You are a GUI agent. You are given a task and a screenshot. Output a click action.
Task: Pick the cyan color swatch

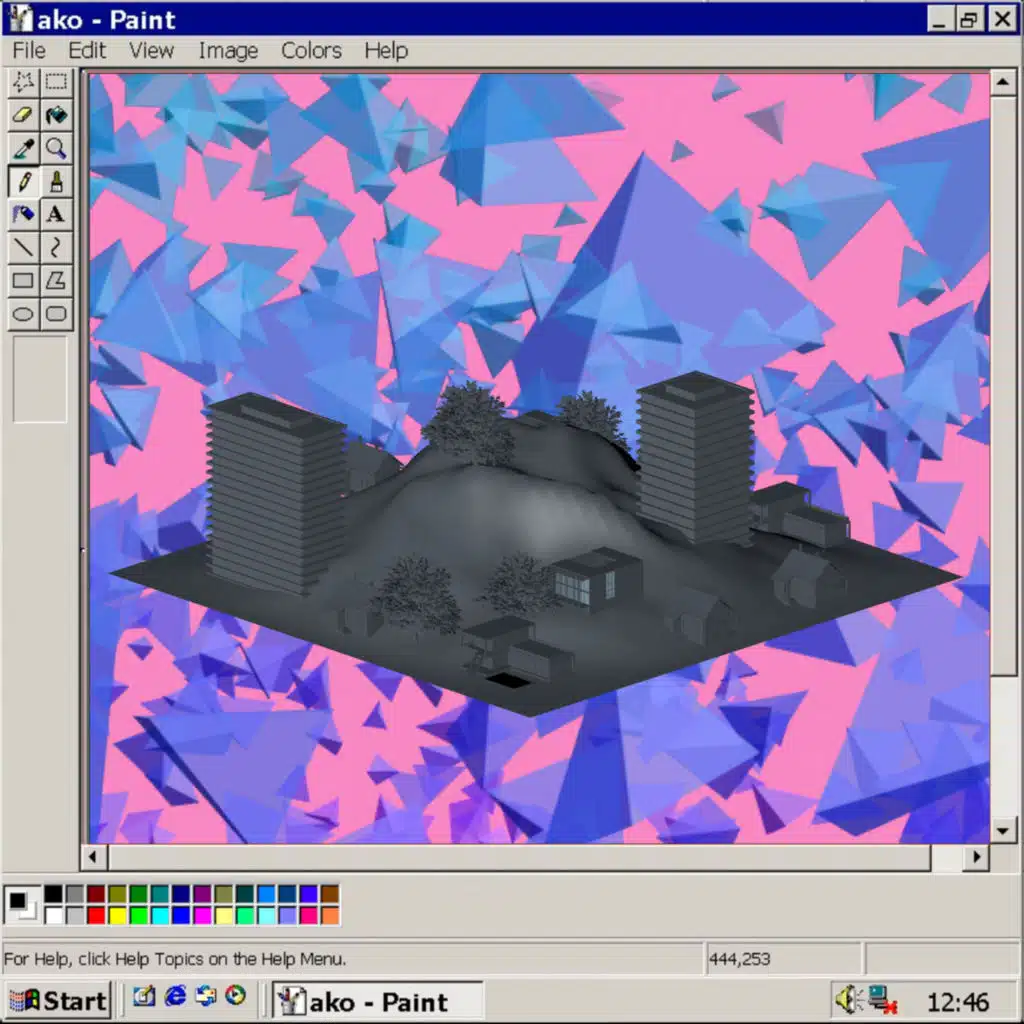pyautogui.click(x=160, y=916)
